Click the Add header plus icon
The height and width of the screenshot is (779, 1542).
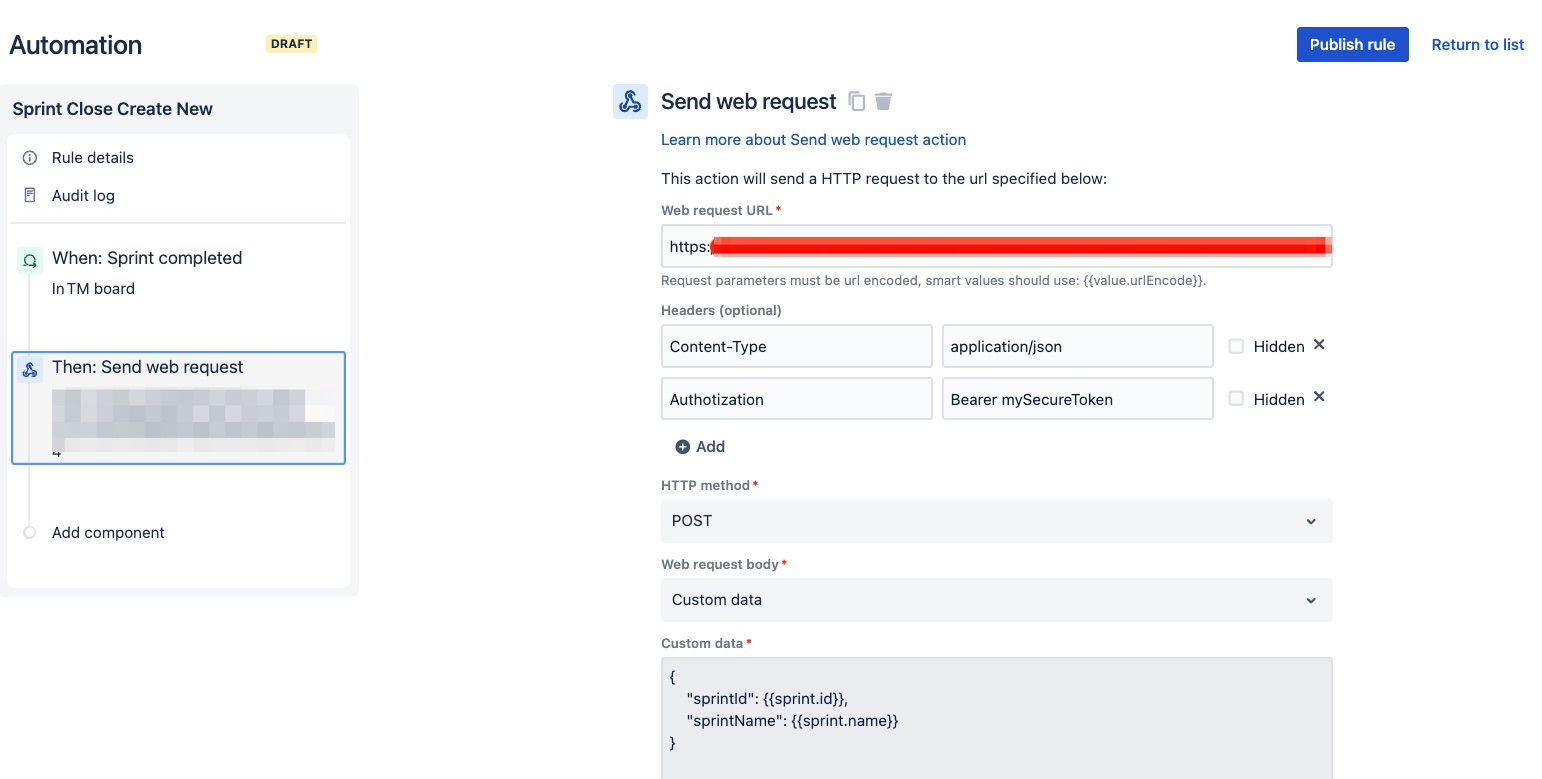click(x=682, y=446)
